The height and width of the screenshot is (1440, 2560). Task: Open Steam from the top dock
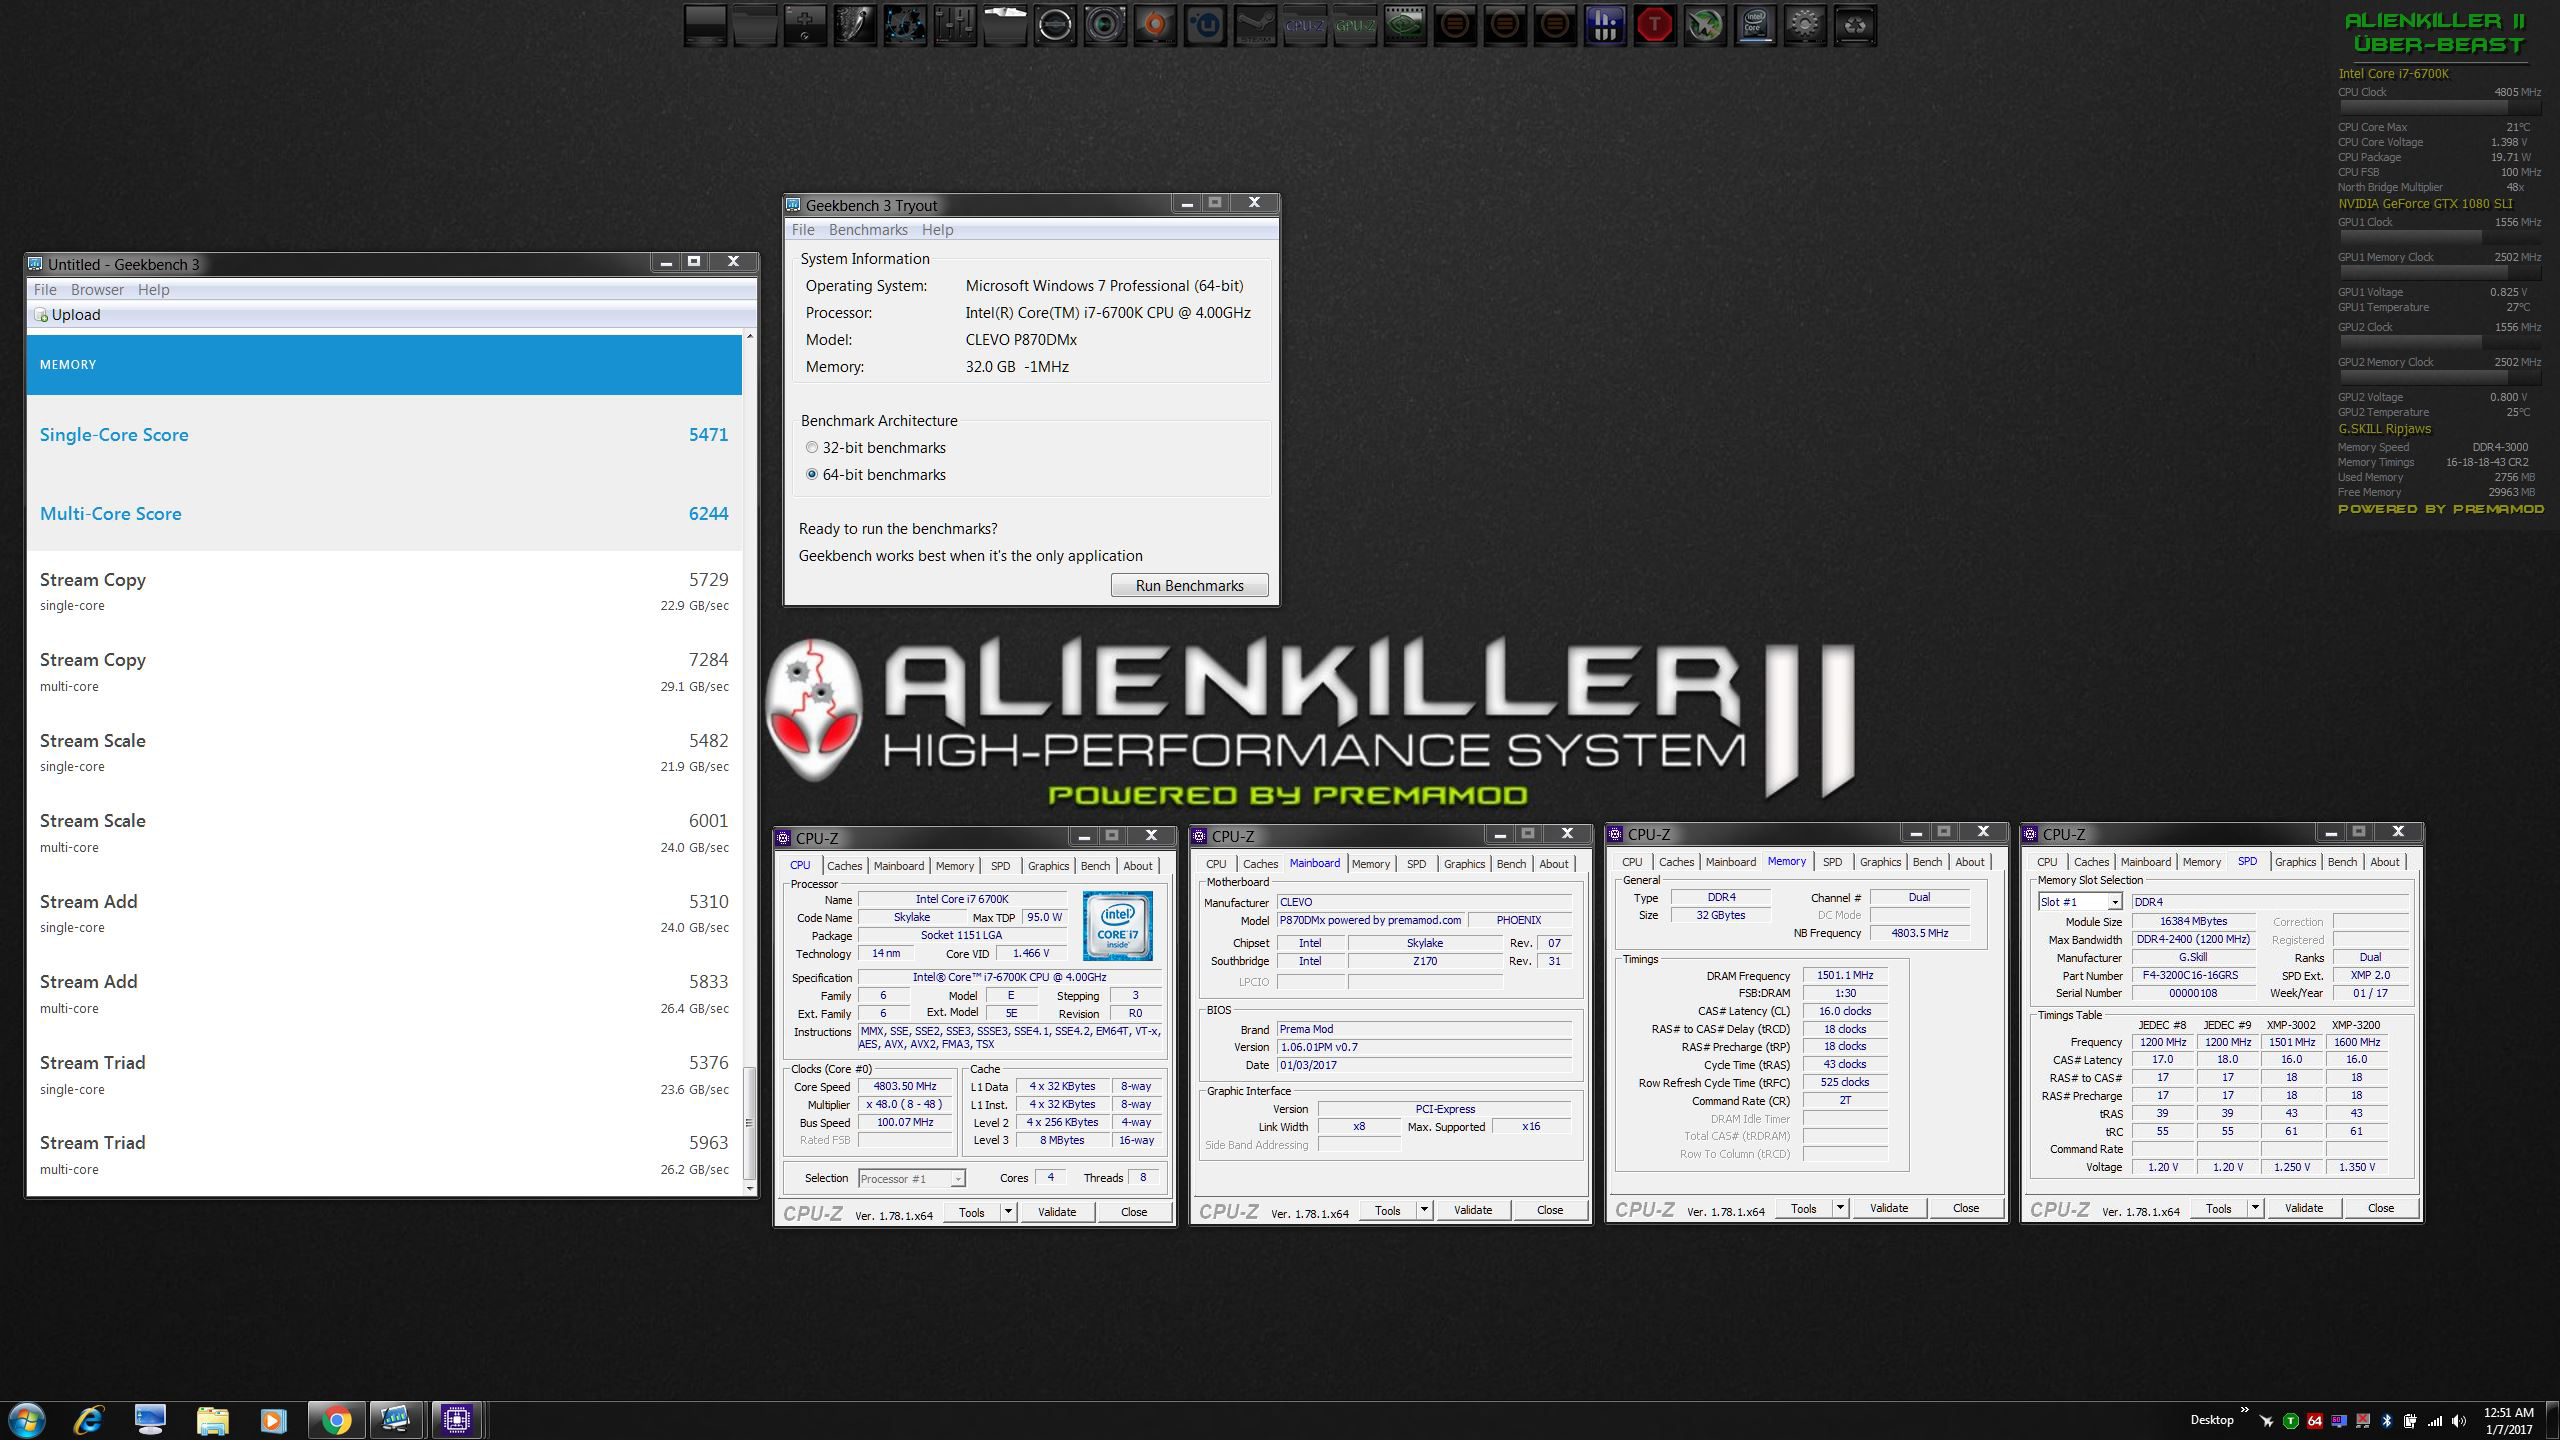tap(1255, 25)
